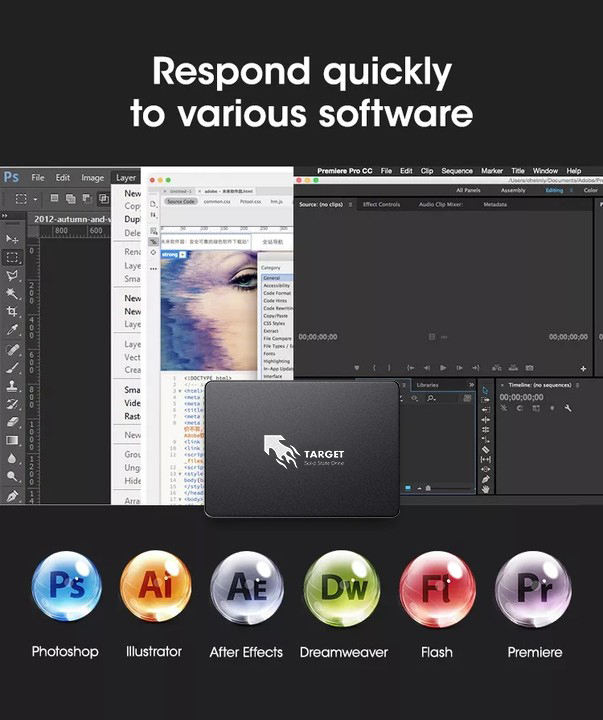Toggle Snap in the Timeline panel
The image size is (603, 720).
pos(519,408)
